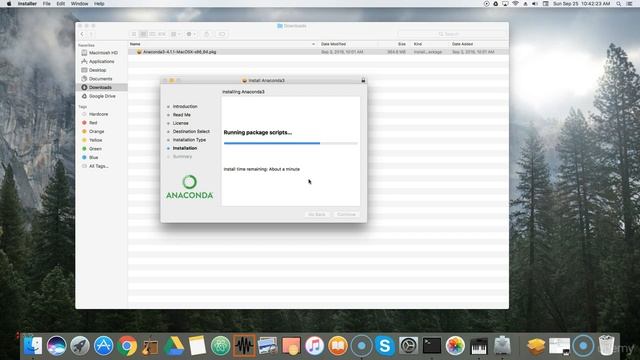Image resolution: width=640 pixels, height=360 pixels.
Task: Open the Window menu
Action: point(80,4)
